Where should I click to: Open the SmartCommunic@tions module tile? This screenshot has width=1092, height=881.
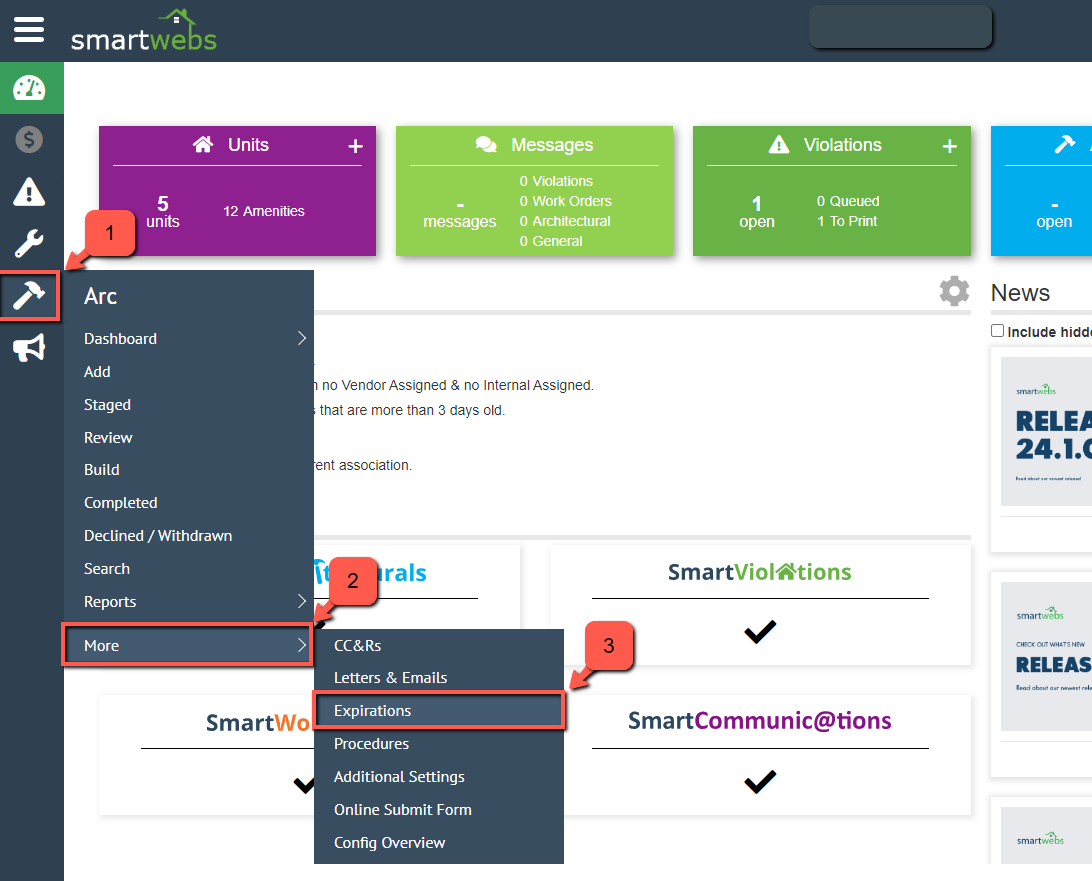760,754
